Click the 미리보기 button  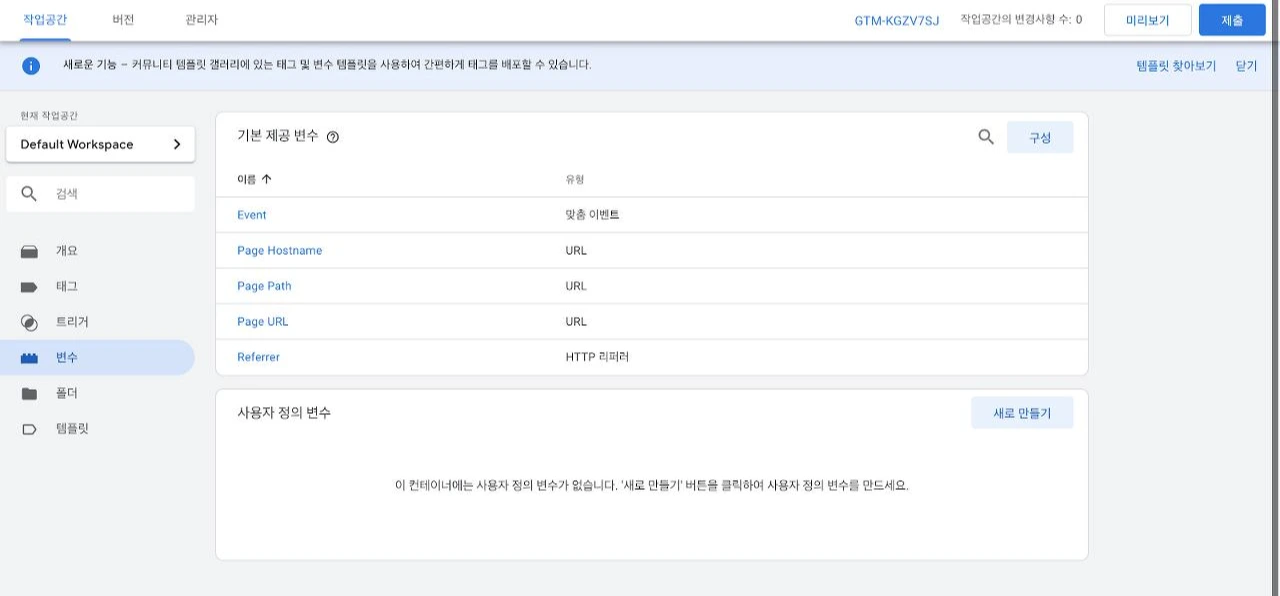click(1148, 20)
